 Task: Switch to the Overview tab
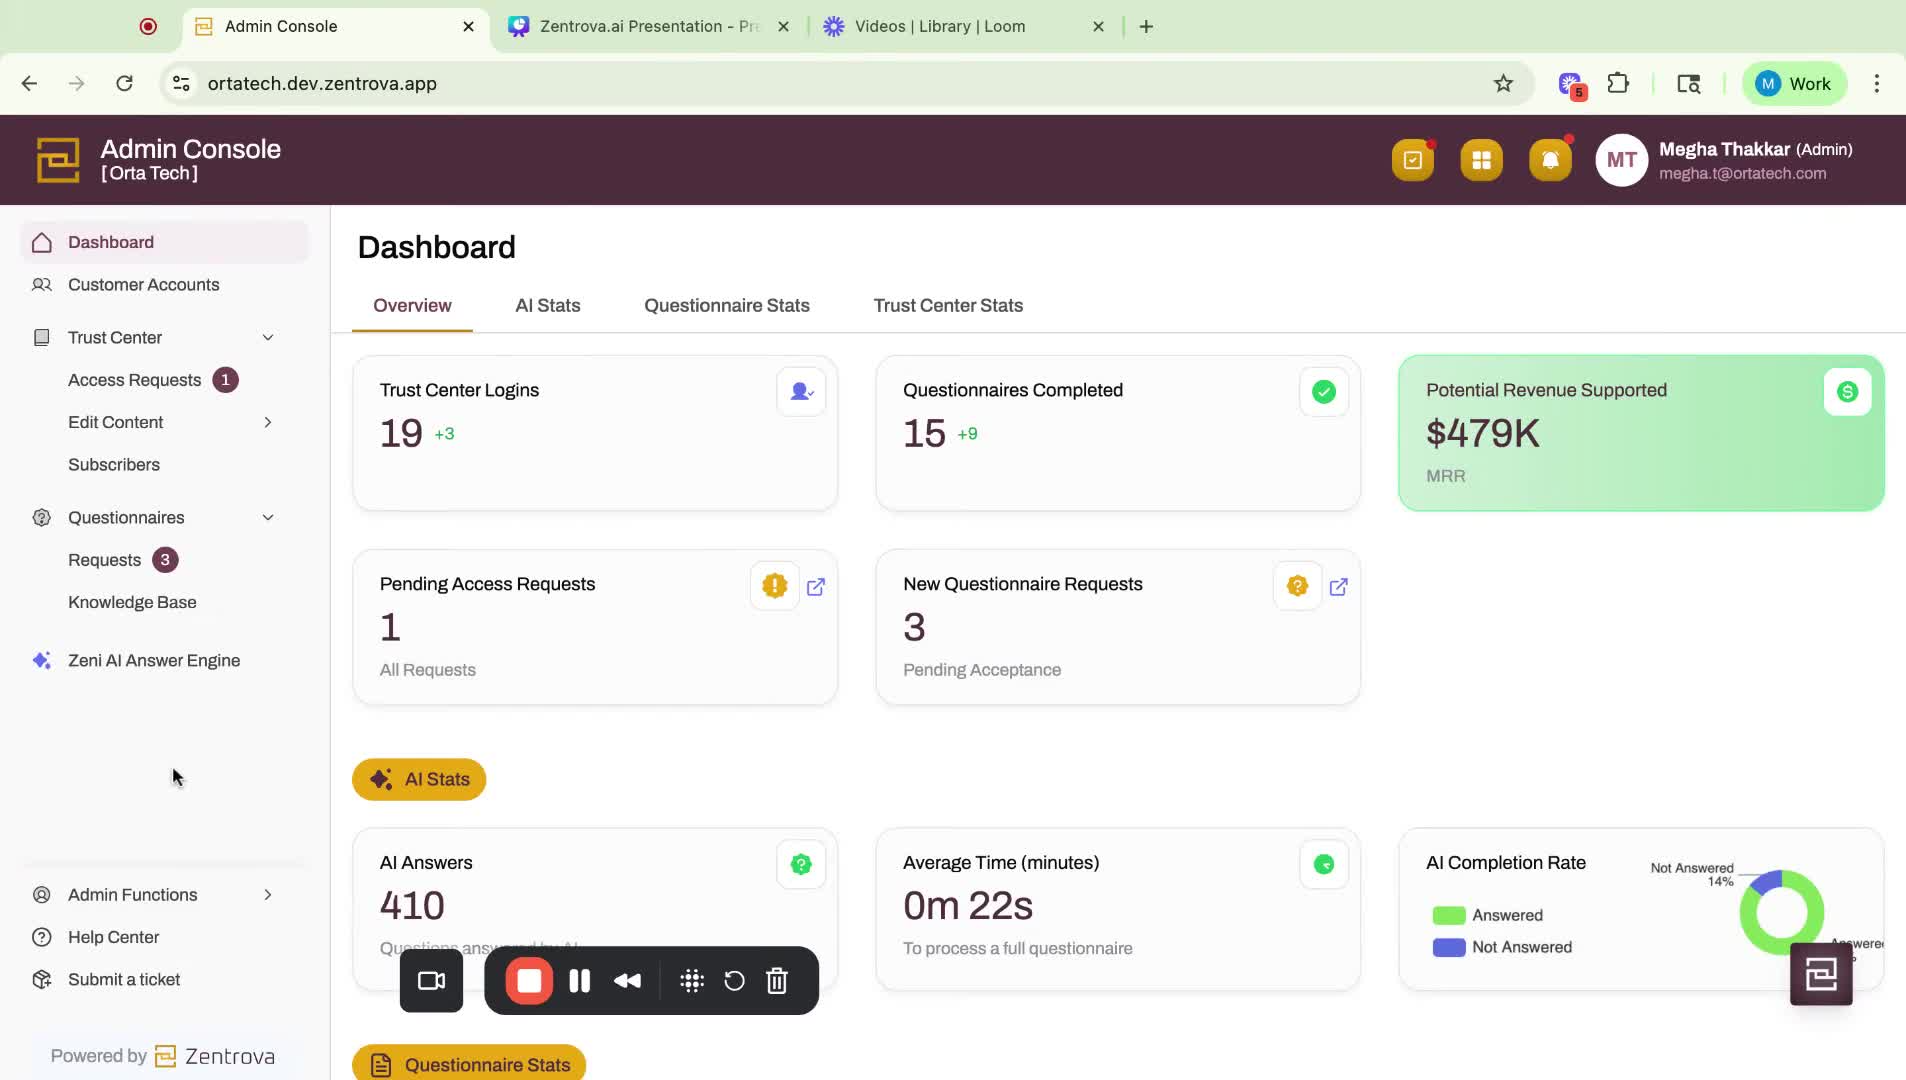click(x=412, y=306)
